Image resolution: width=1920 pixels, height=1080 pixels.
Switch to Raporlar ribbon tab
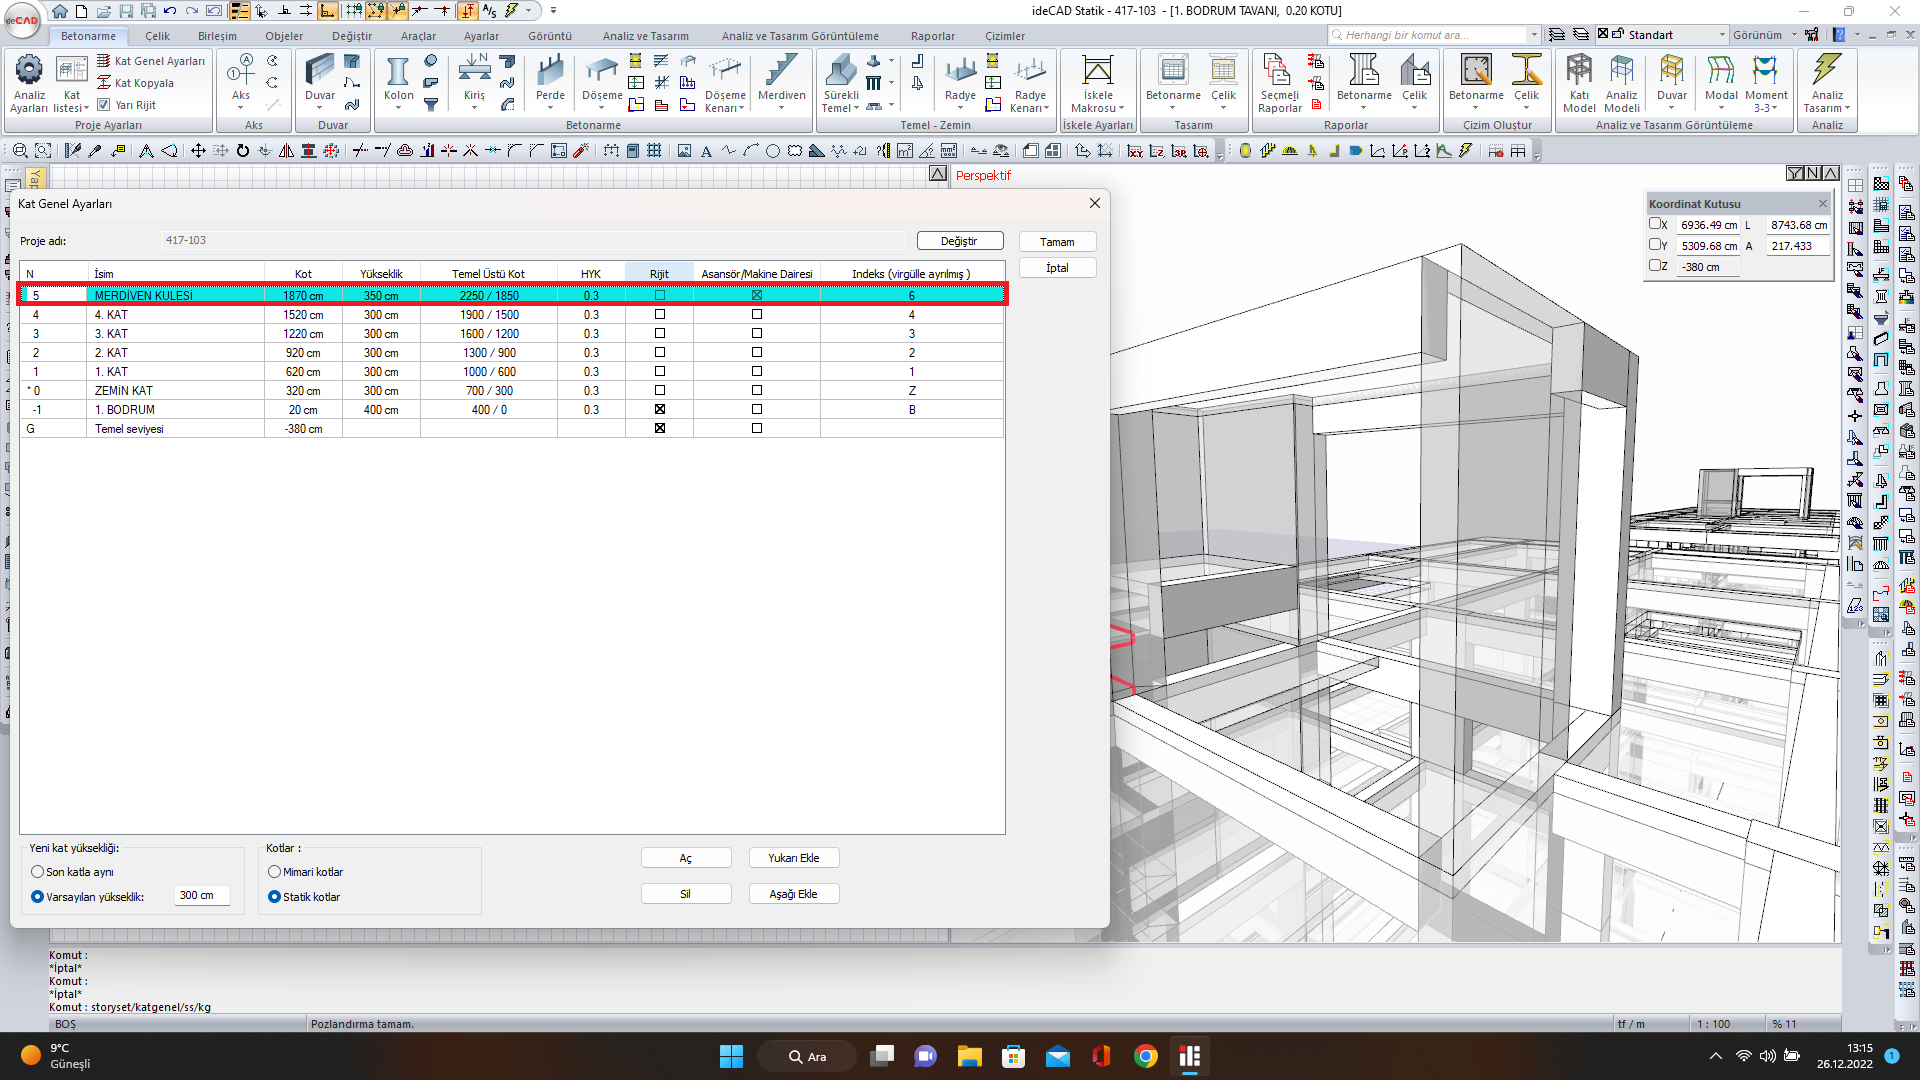pyautogui.click(x=932, y=36)
